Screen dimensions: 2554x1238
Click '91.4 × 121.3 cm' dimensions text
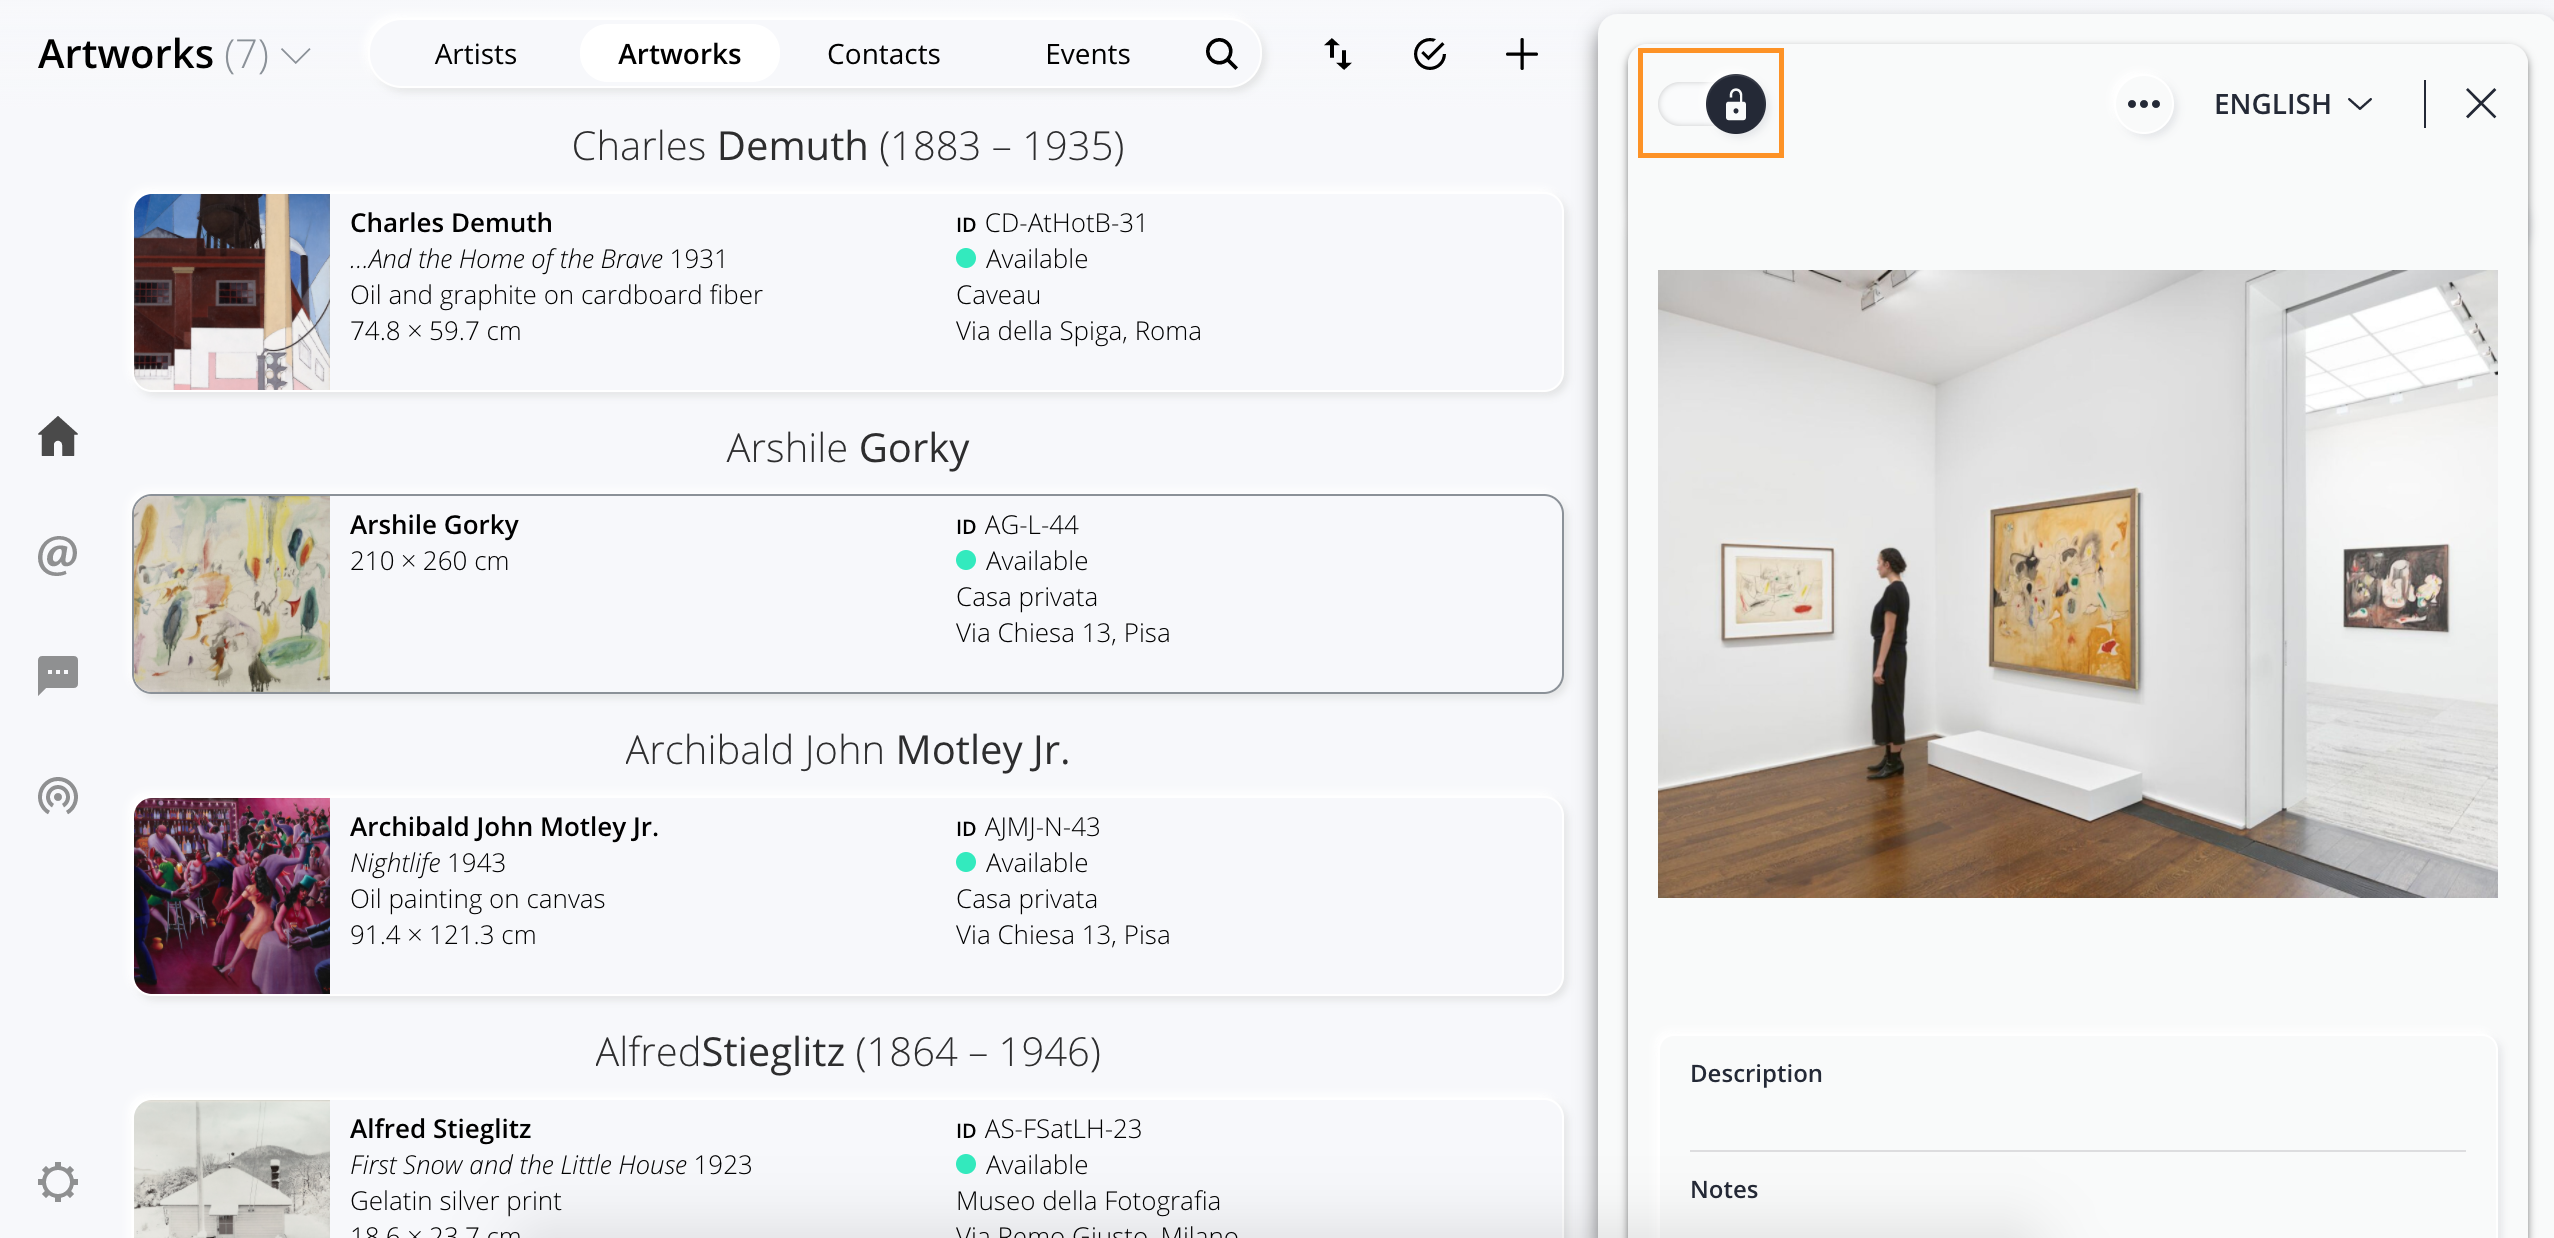(x=443, y=935)
